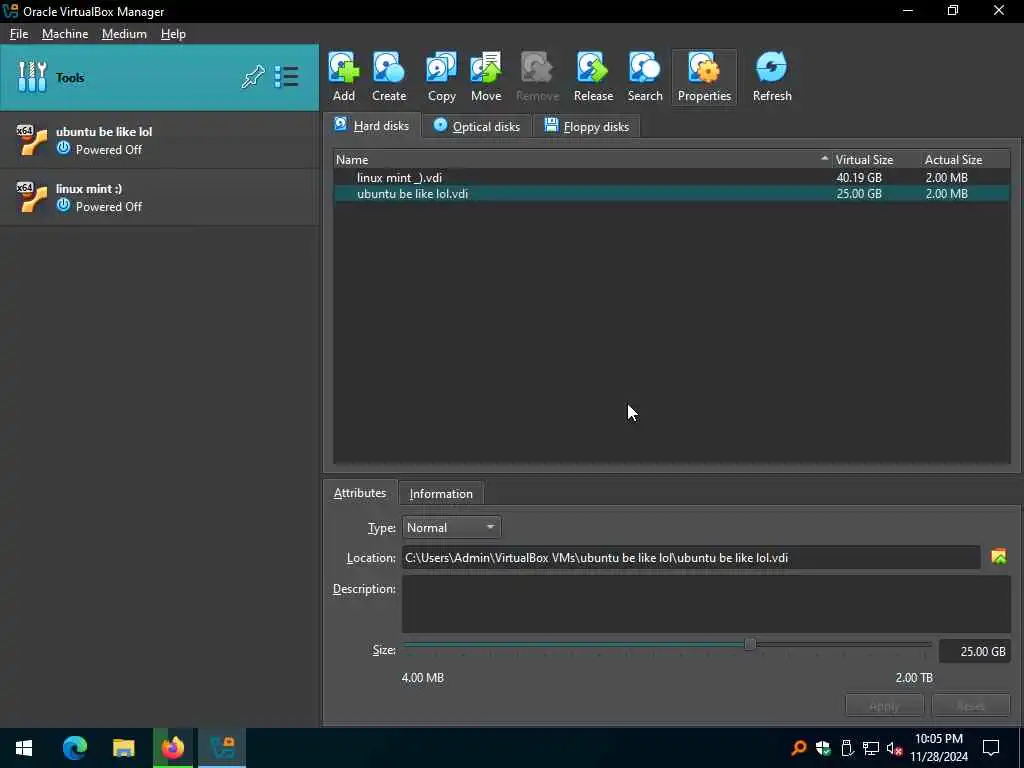
Task: Select the 'ubuntu be like lol.vdi' disk row
Action: click(671, 193)
